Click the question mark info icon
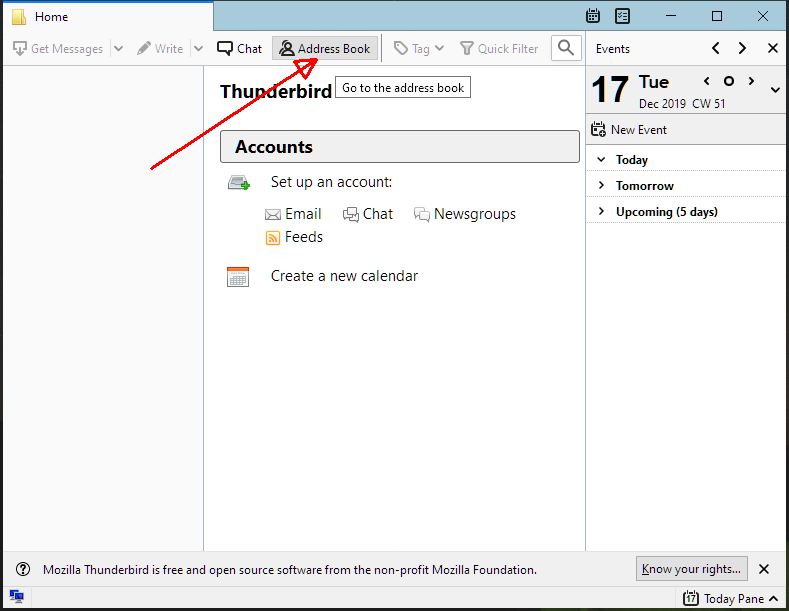789x611 pixels. 23,569
